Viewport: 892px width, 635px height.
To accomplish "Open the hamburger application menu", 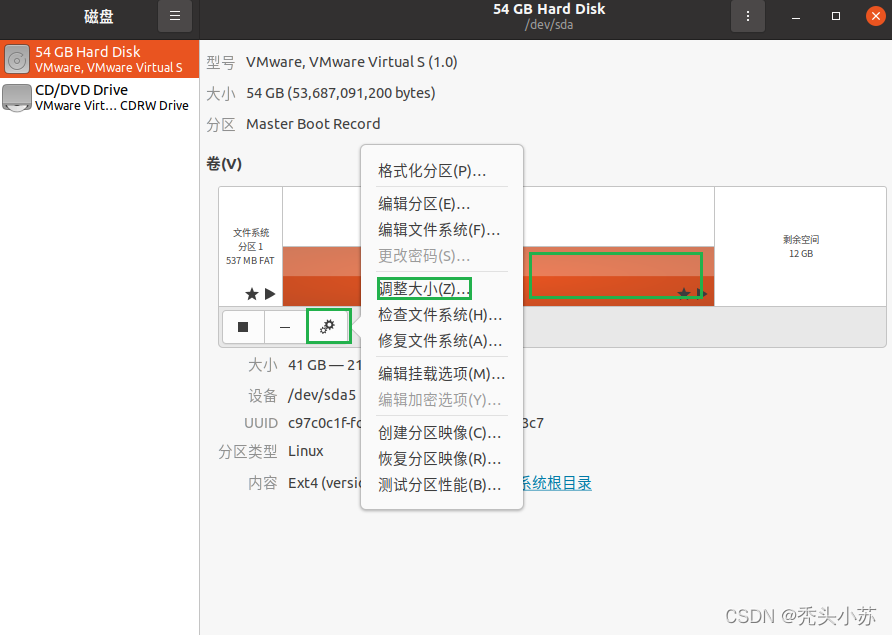I will point(175,16).
